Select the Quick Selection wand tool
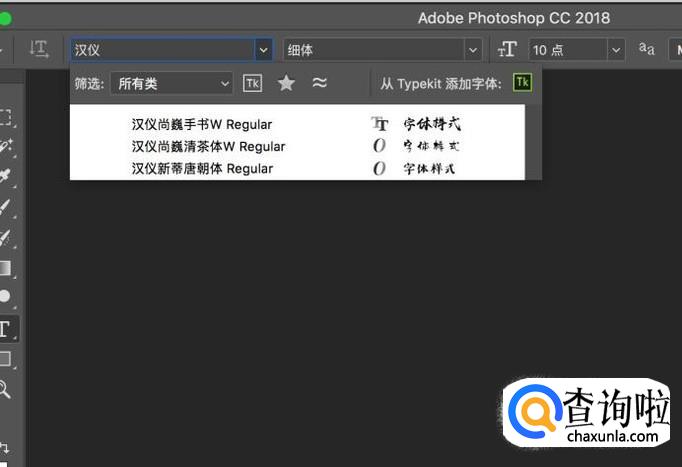682x467 pixels. 5,146
